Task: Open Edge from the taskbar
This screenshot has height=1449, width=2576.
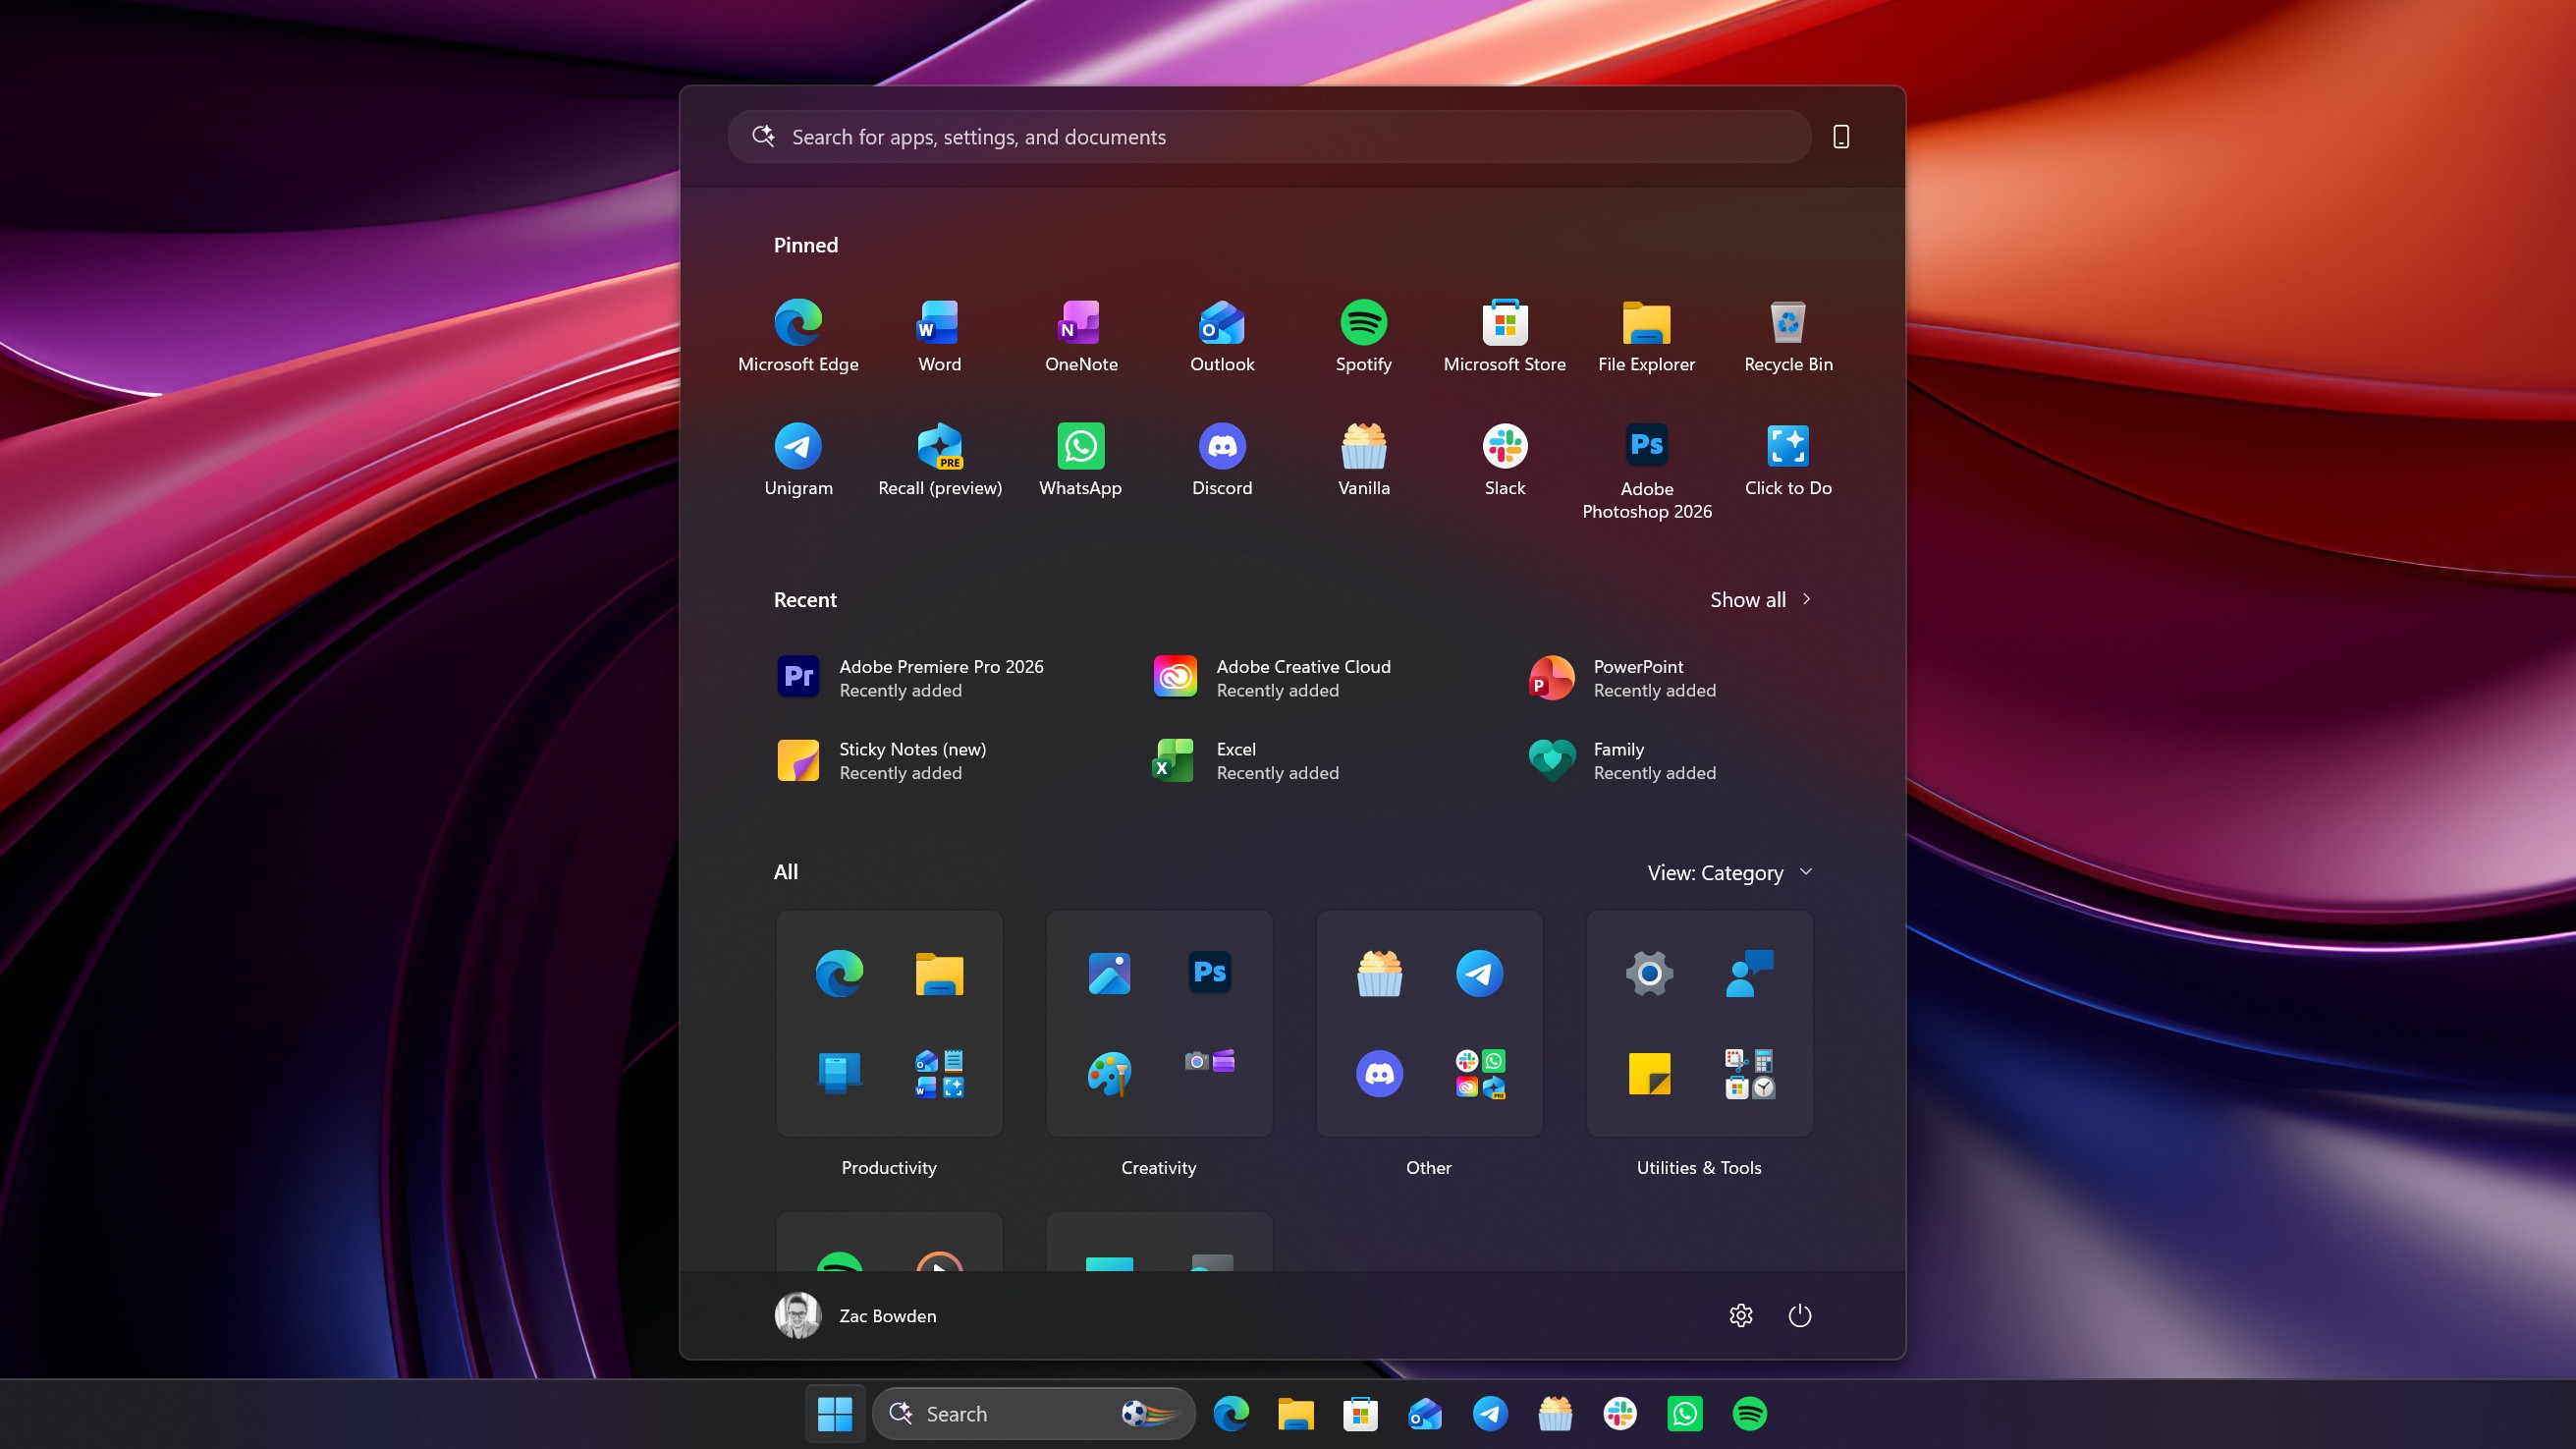Action: [1231, 1414]
